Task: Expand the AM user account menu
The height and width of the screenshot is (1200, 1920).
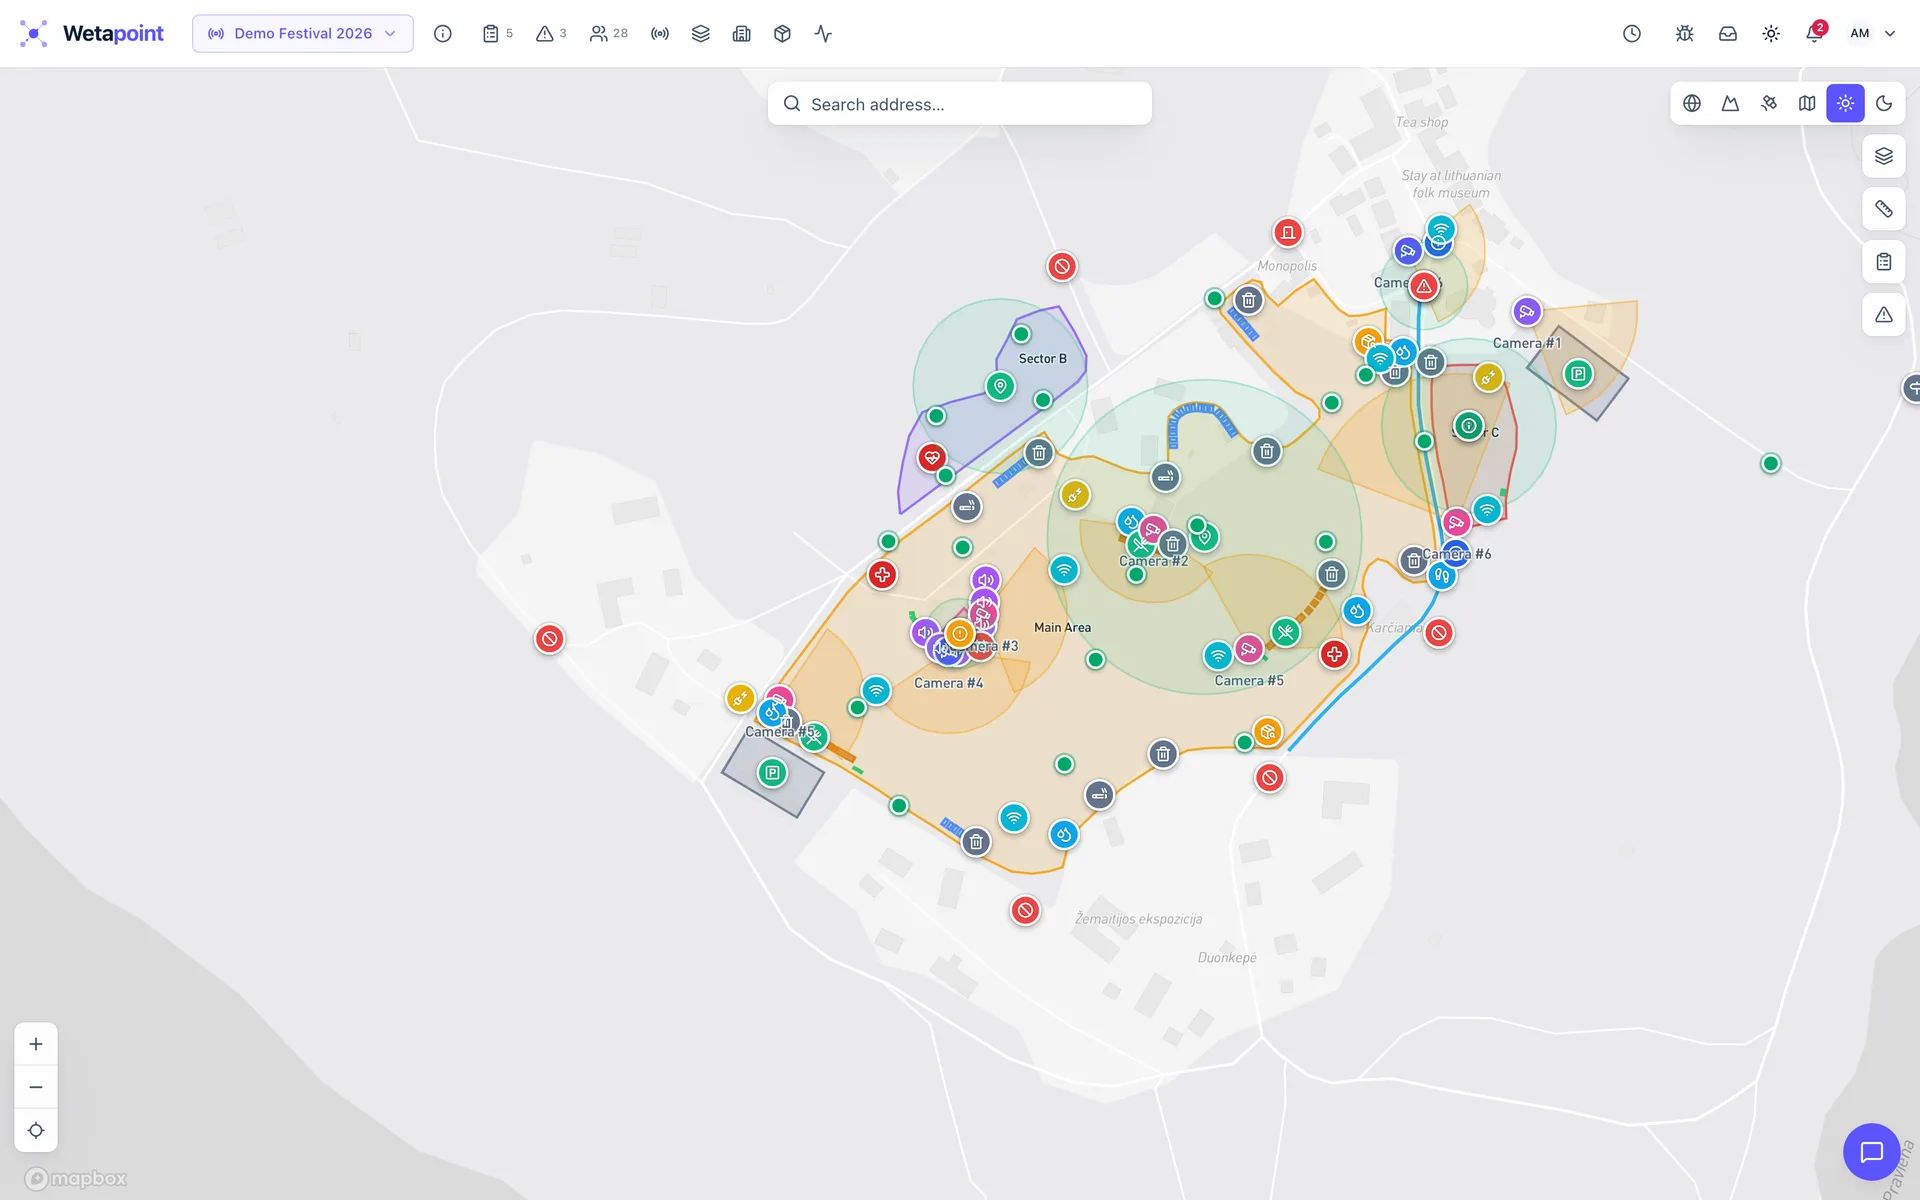Action: (1872, 33)
